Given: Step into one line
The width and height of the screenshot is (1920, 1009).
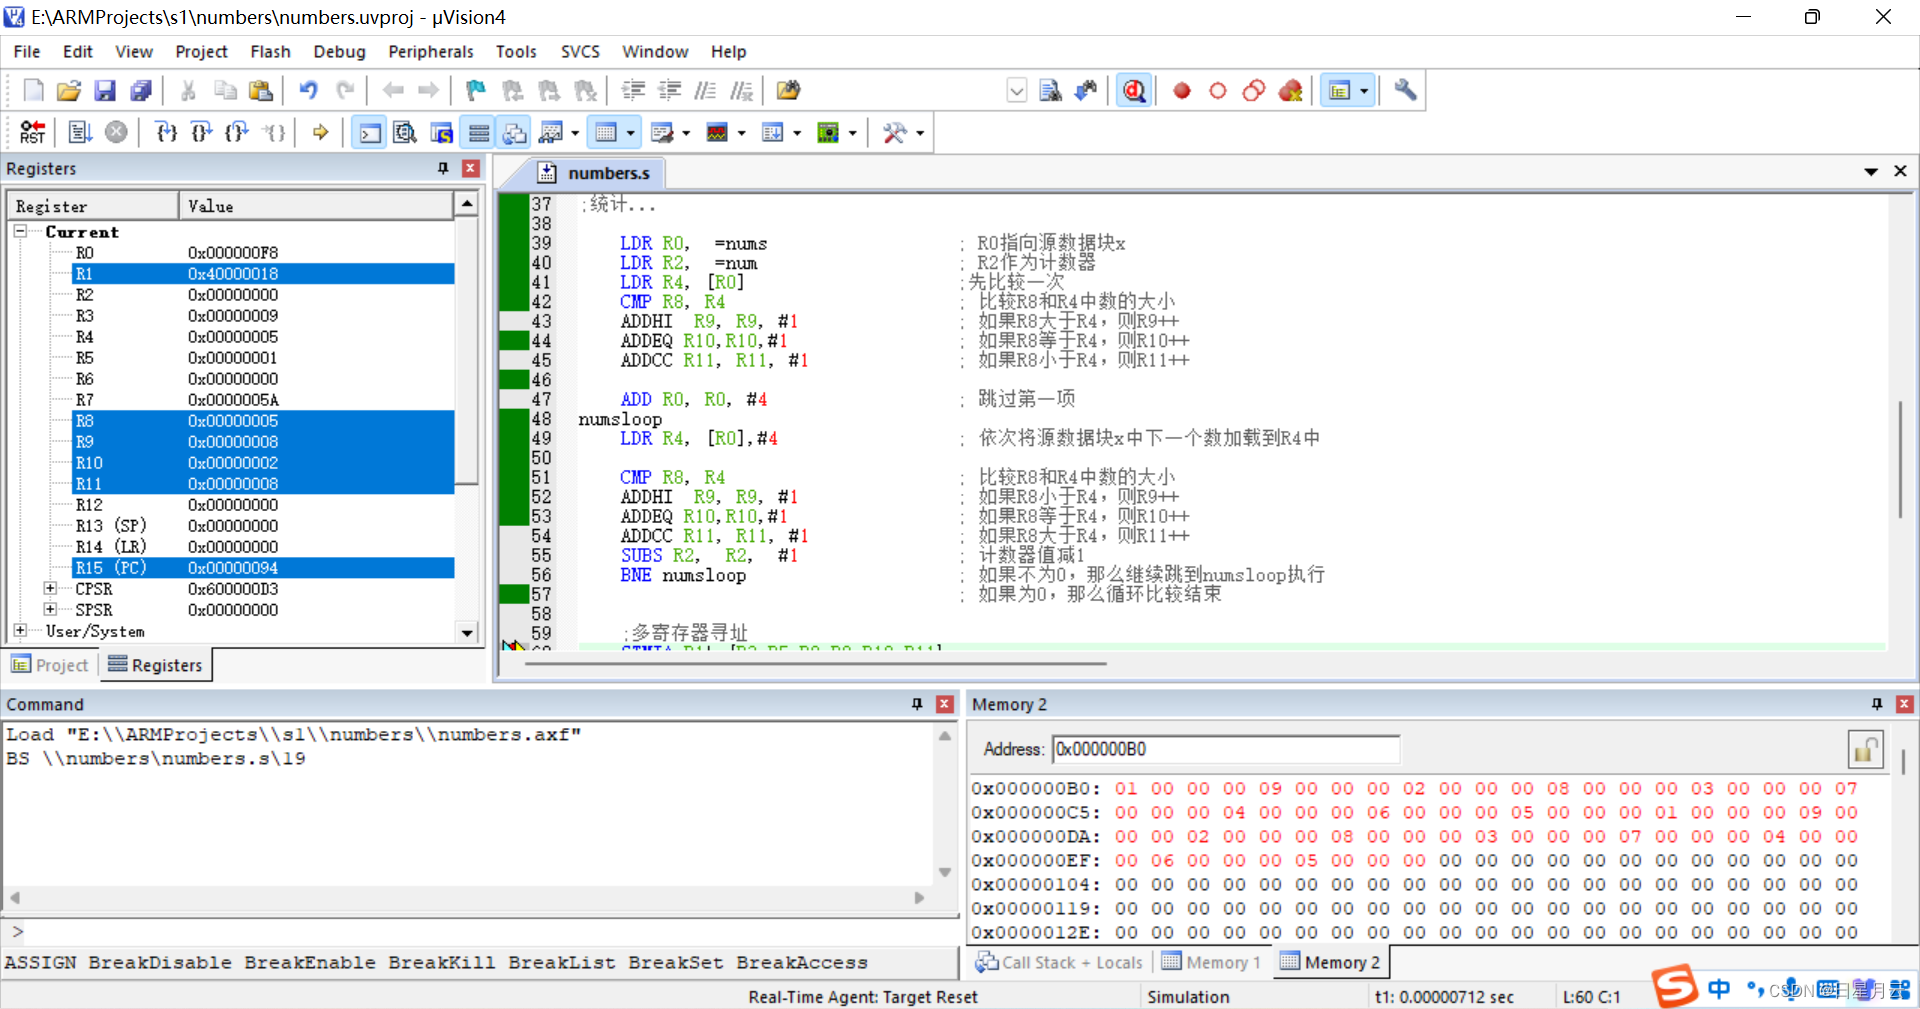Looking at the screenshot, I should click(x=166, y=132).
